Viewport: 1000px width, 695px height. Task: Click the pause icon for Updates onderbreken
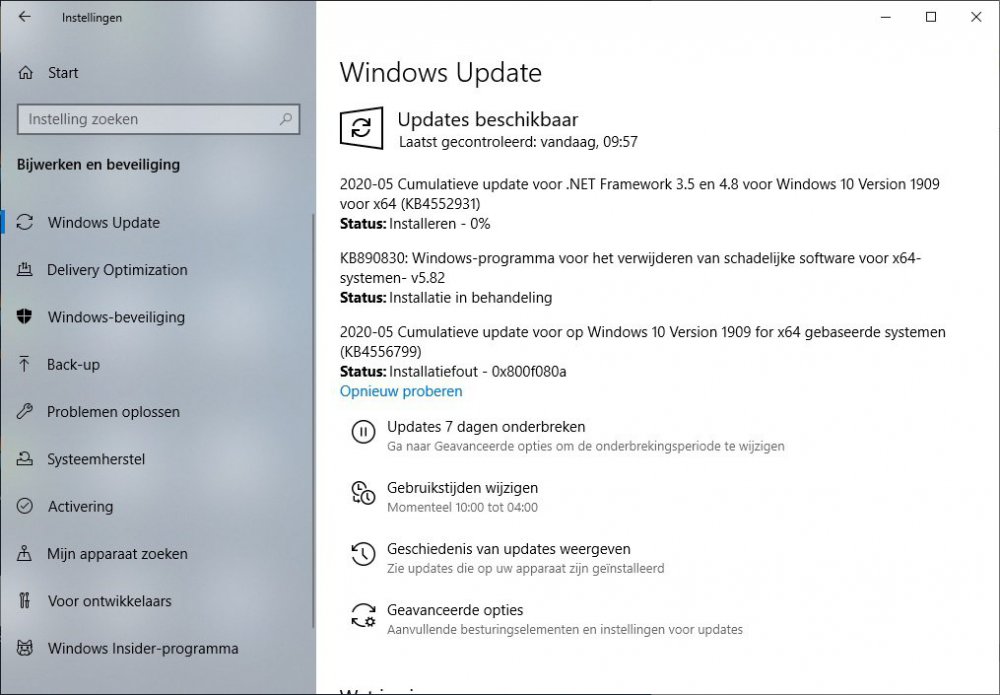tap(363, 432)
